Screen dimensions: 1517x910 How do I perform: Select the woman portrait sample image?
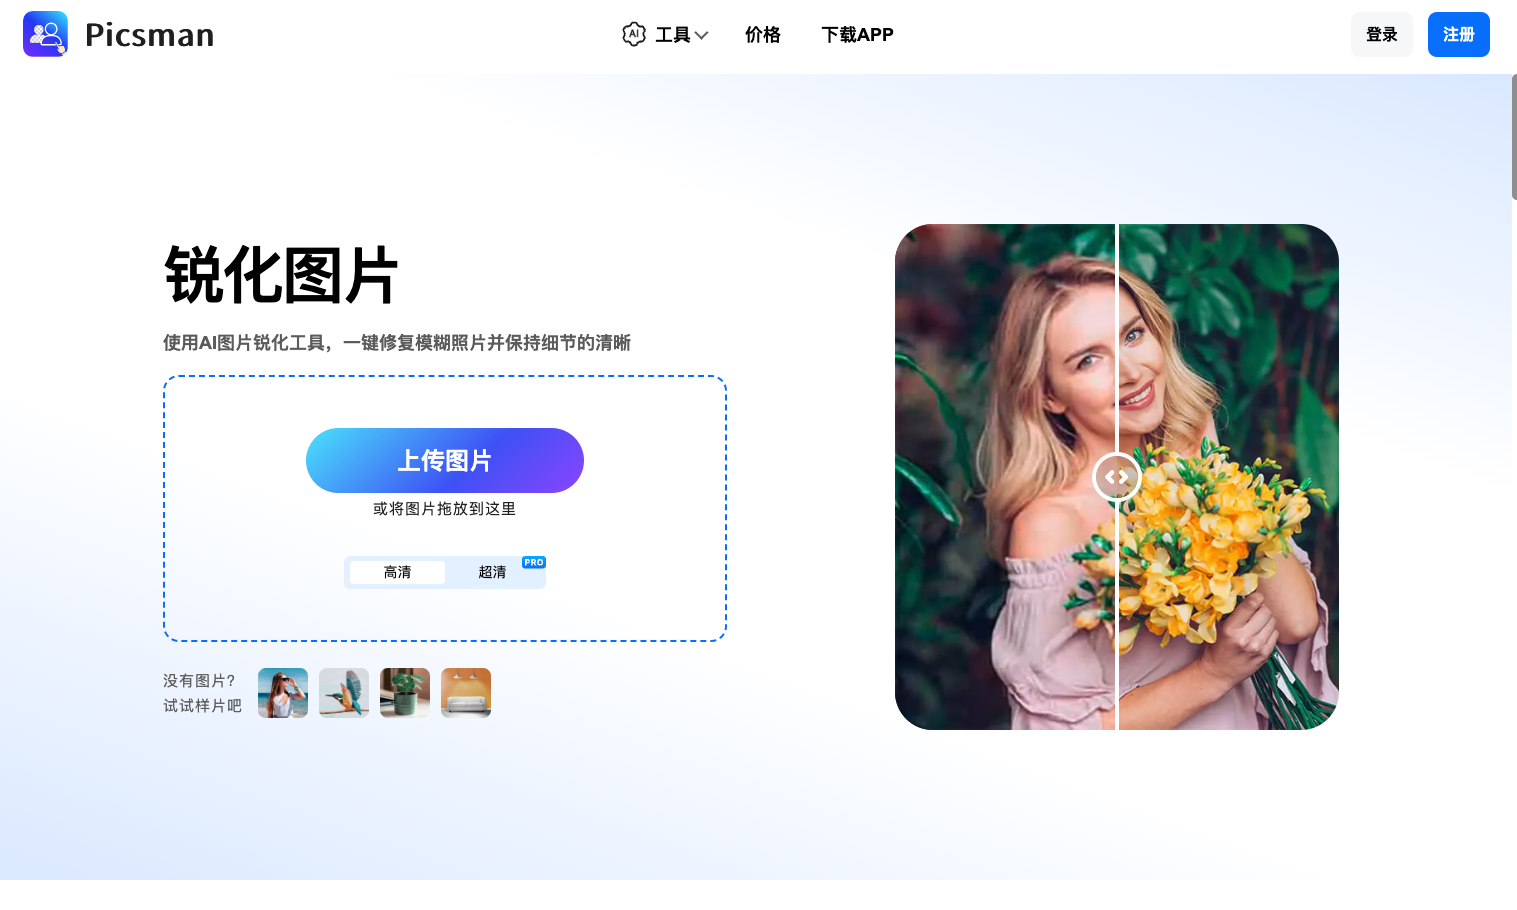pyautogui.click(x=283, y=693)
